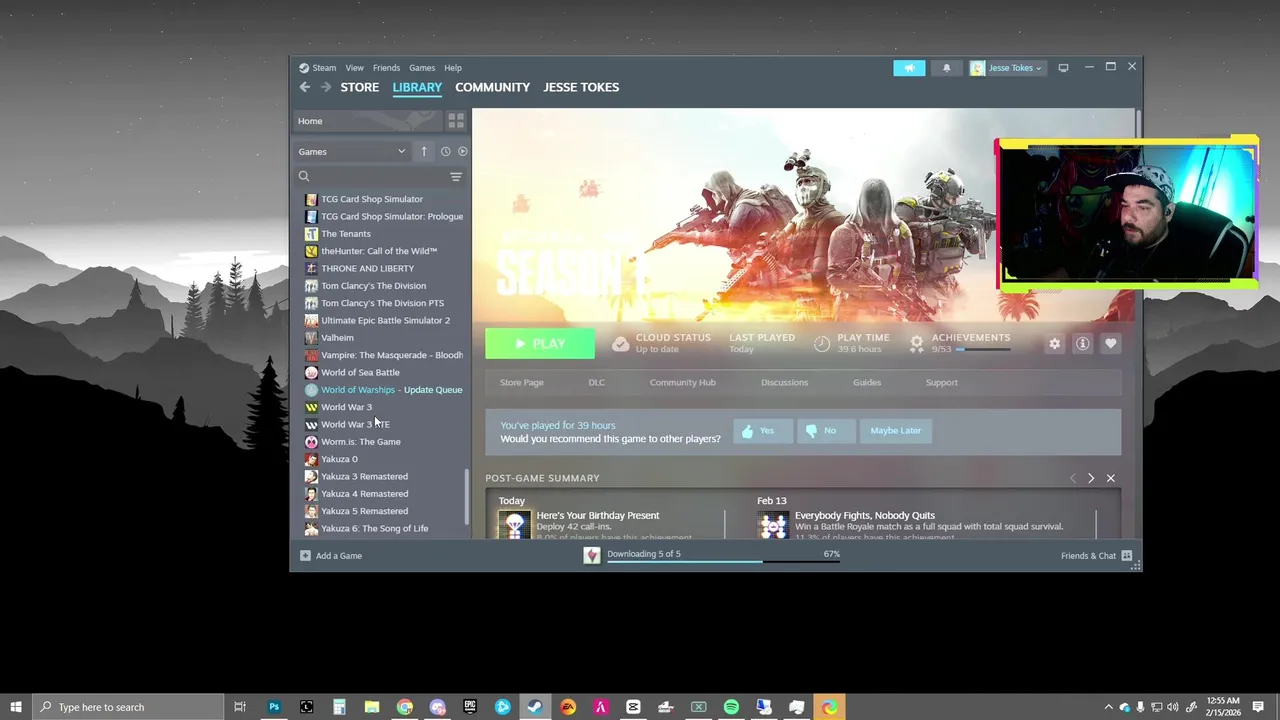
Task: Switch to the COMMUNITY tab
Action: (x=492, y=87)
